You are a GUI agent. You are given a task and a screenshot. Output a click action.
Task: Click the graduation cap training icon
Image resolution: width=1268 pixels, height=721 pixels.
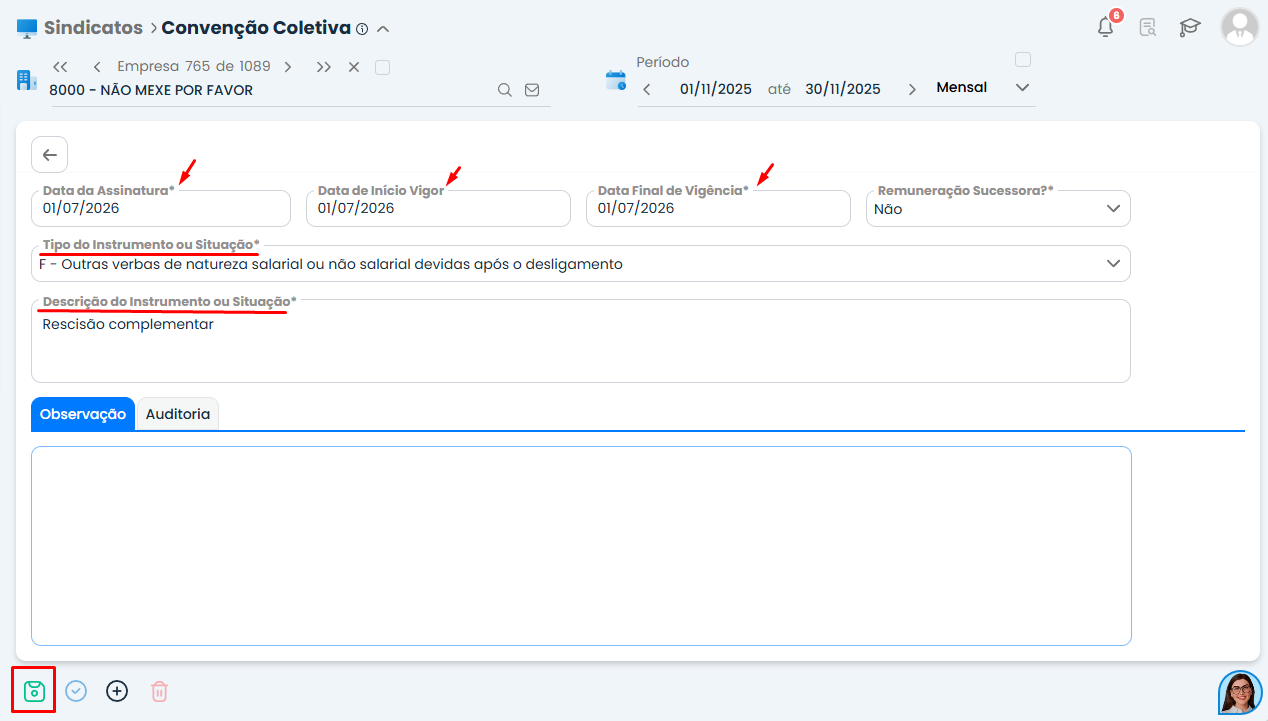(1190, 28)
